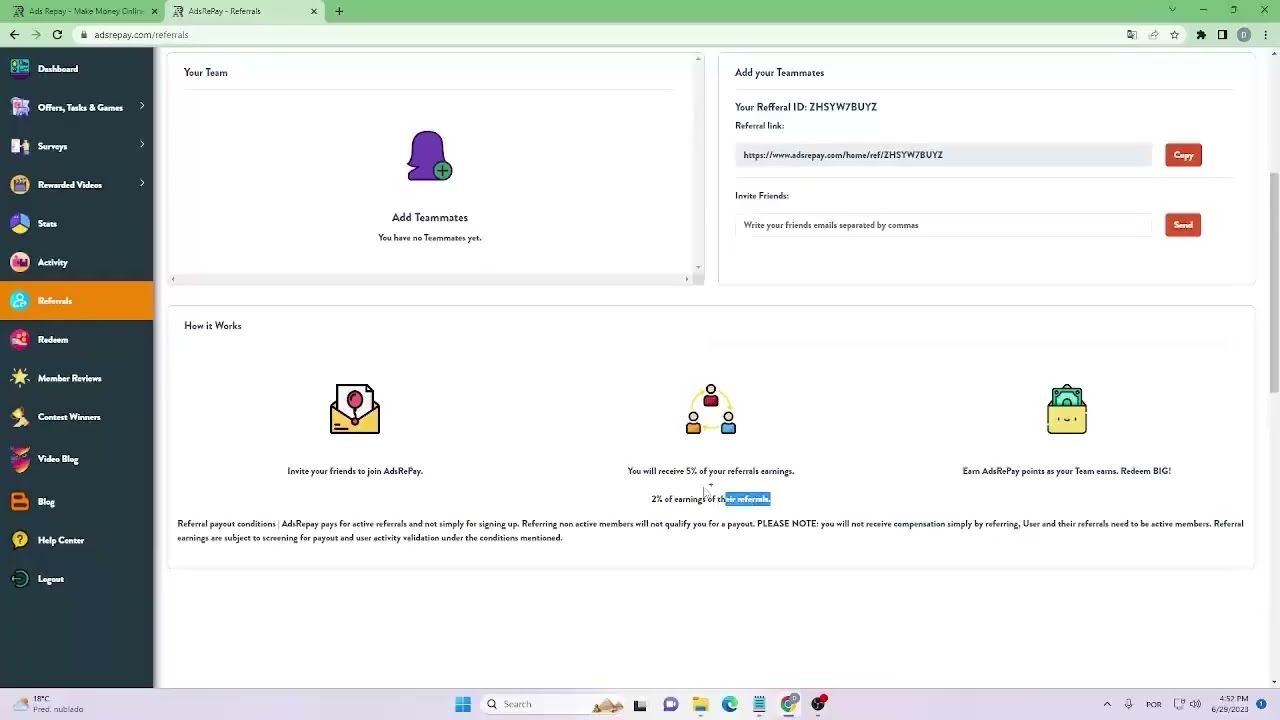The image size is (1280, 720).
Task: Open the Member Reviews menu item
Action: click(x=70, y=378)
